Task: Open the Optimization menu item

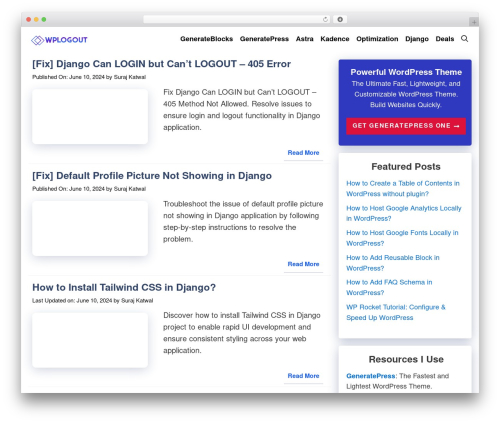Action: tap(377, 39)
